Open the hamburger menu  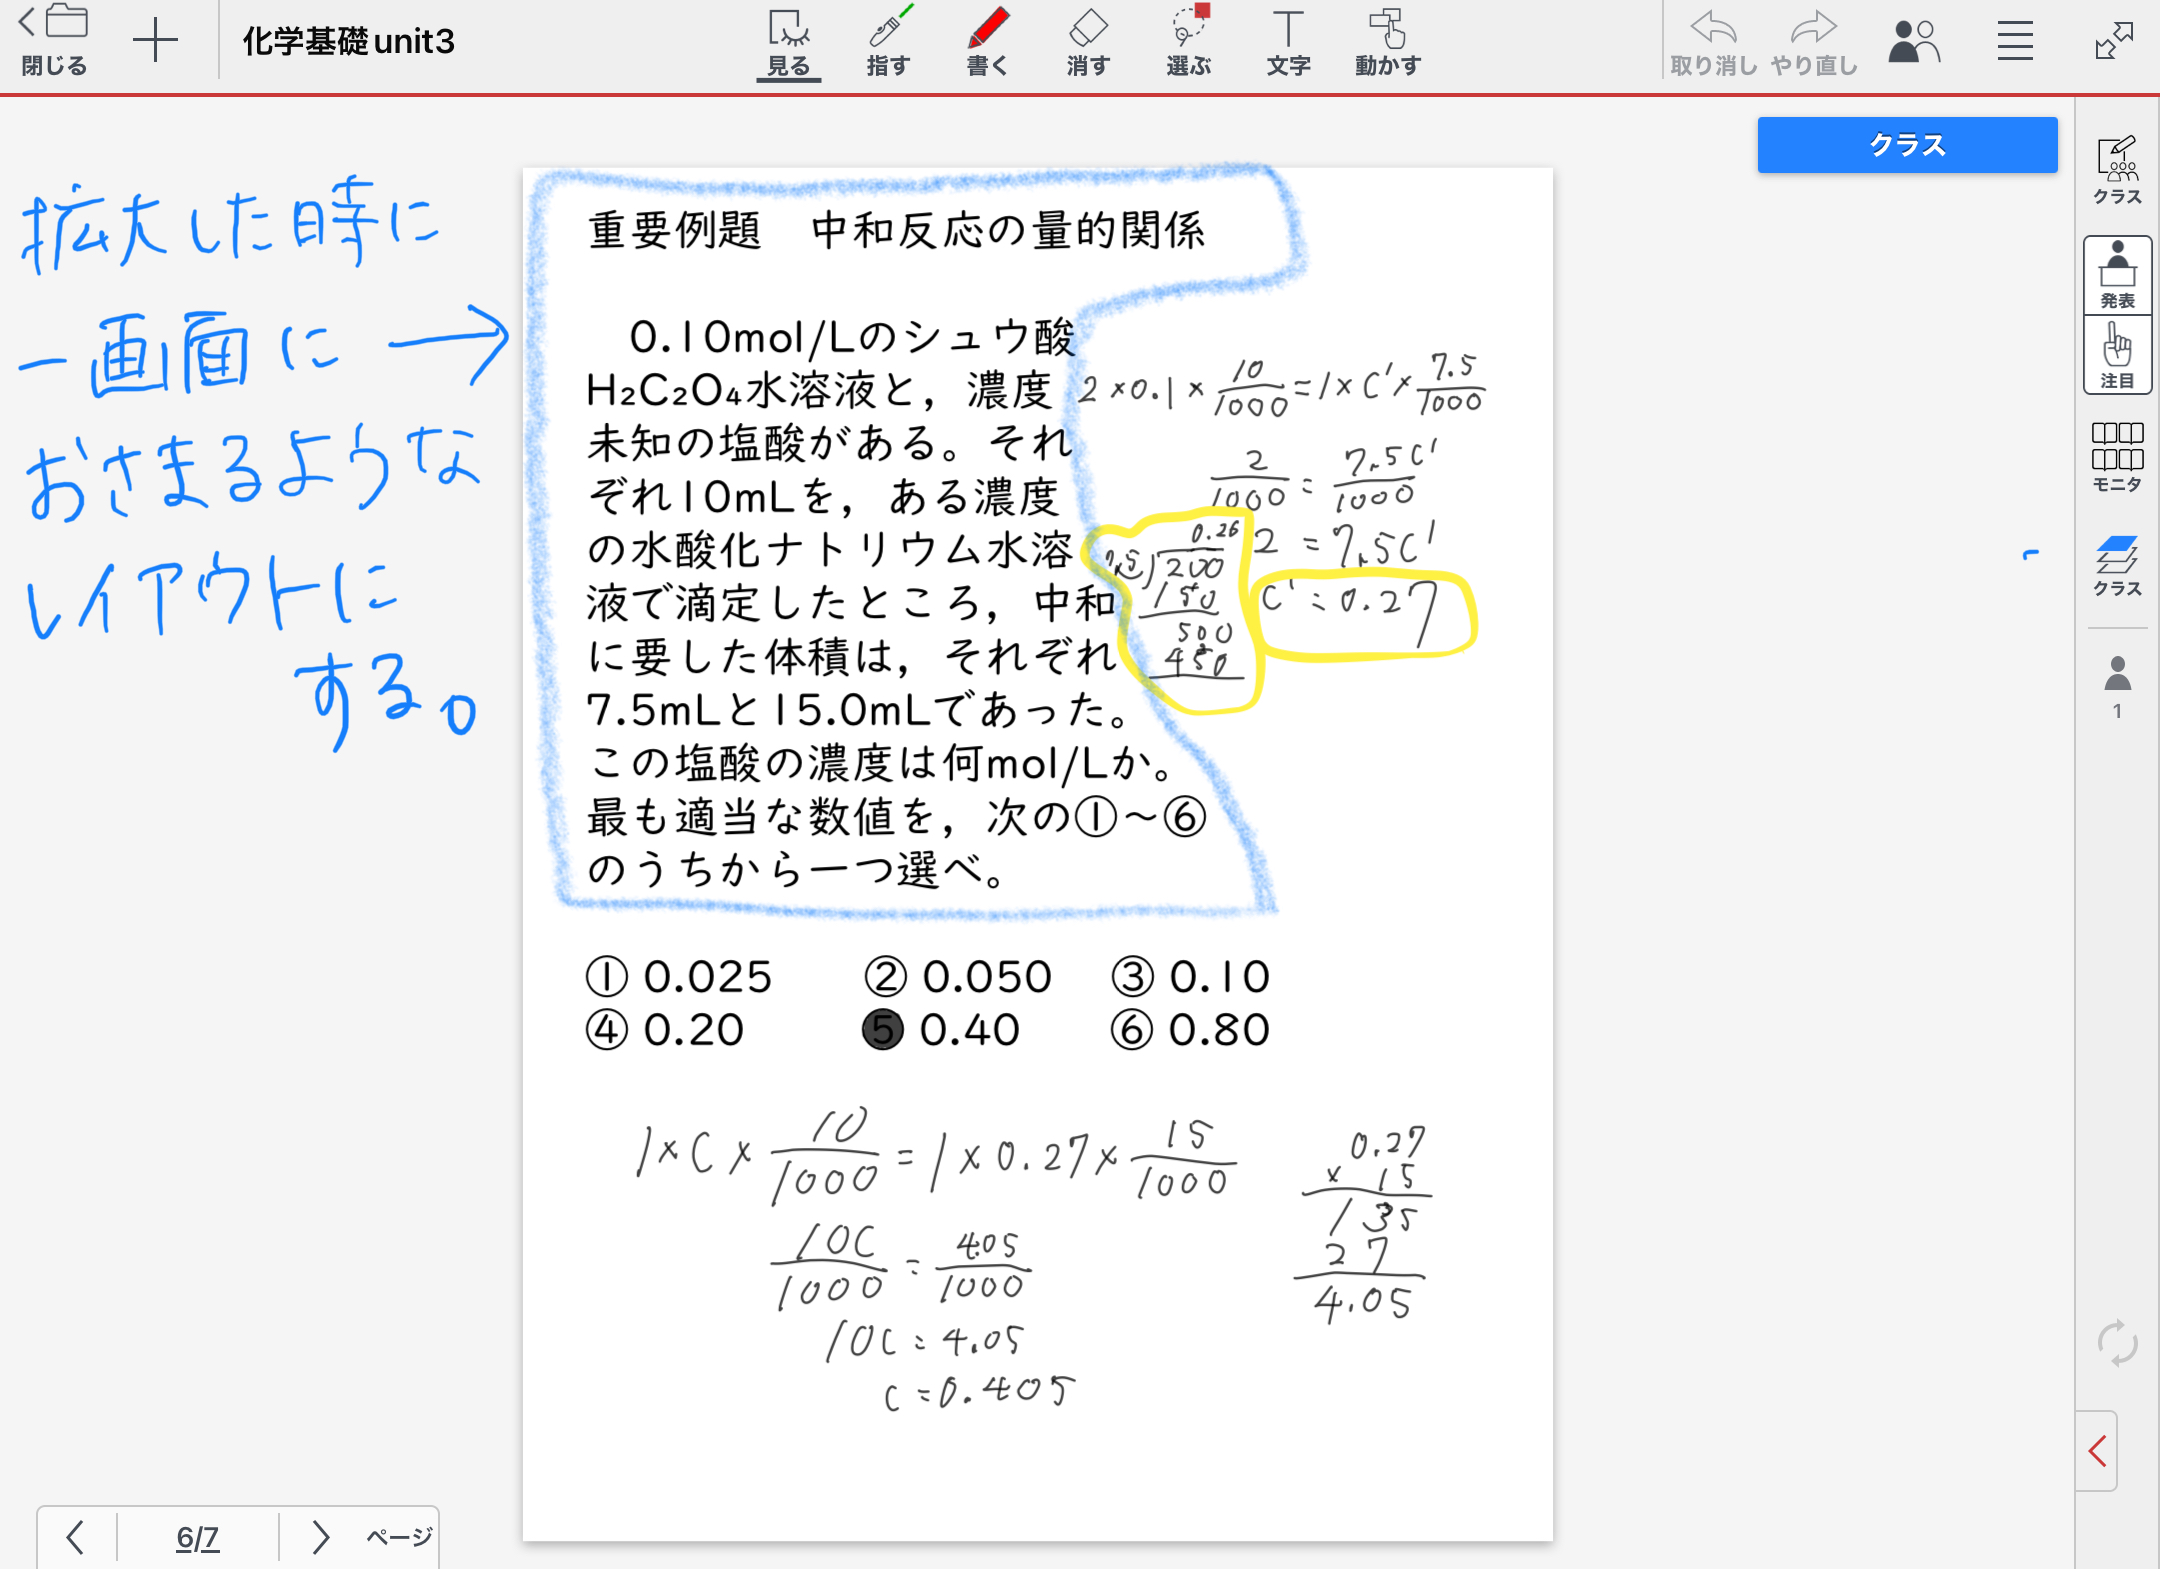[x=2015, y=41]
